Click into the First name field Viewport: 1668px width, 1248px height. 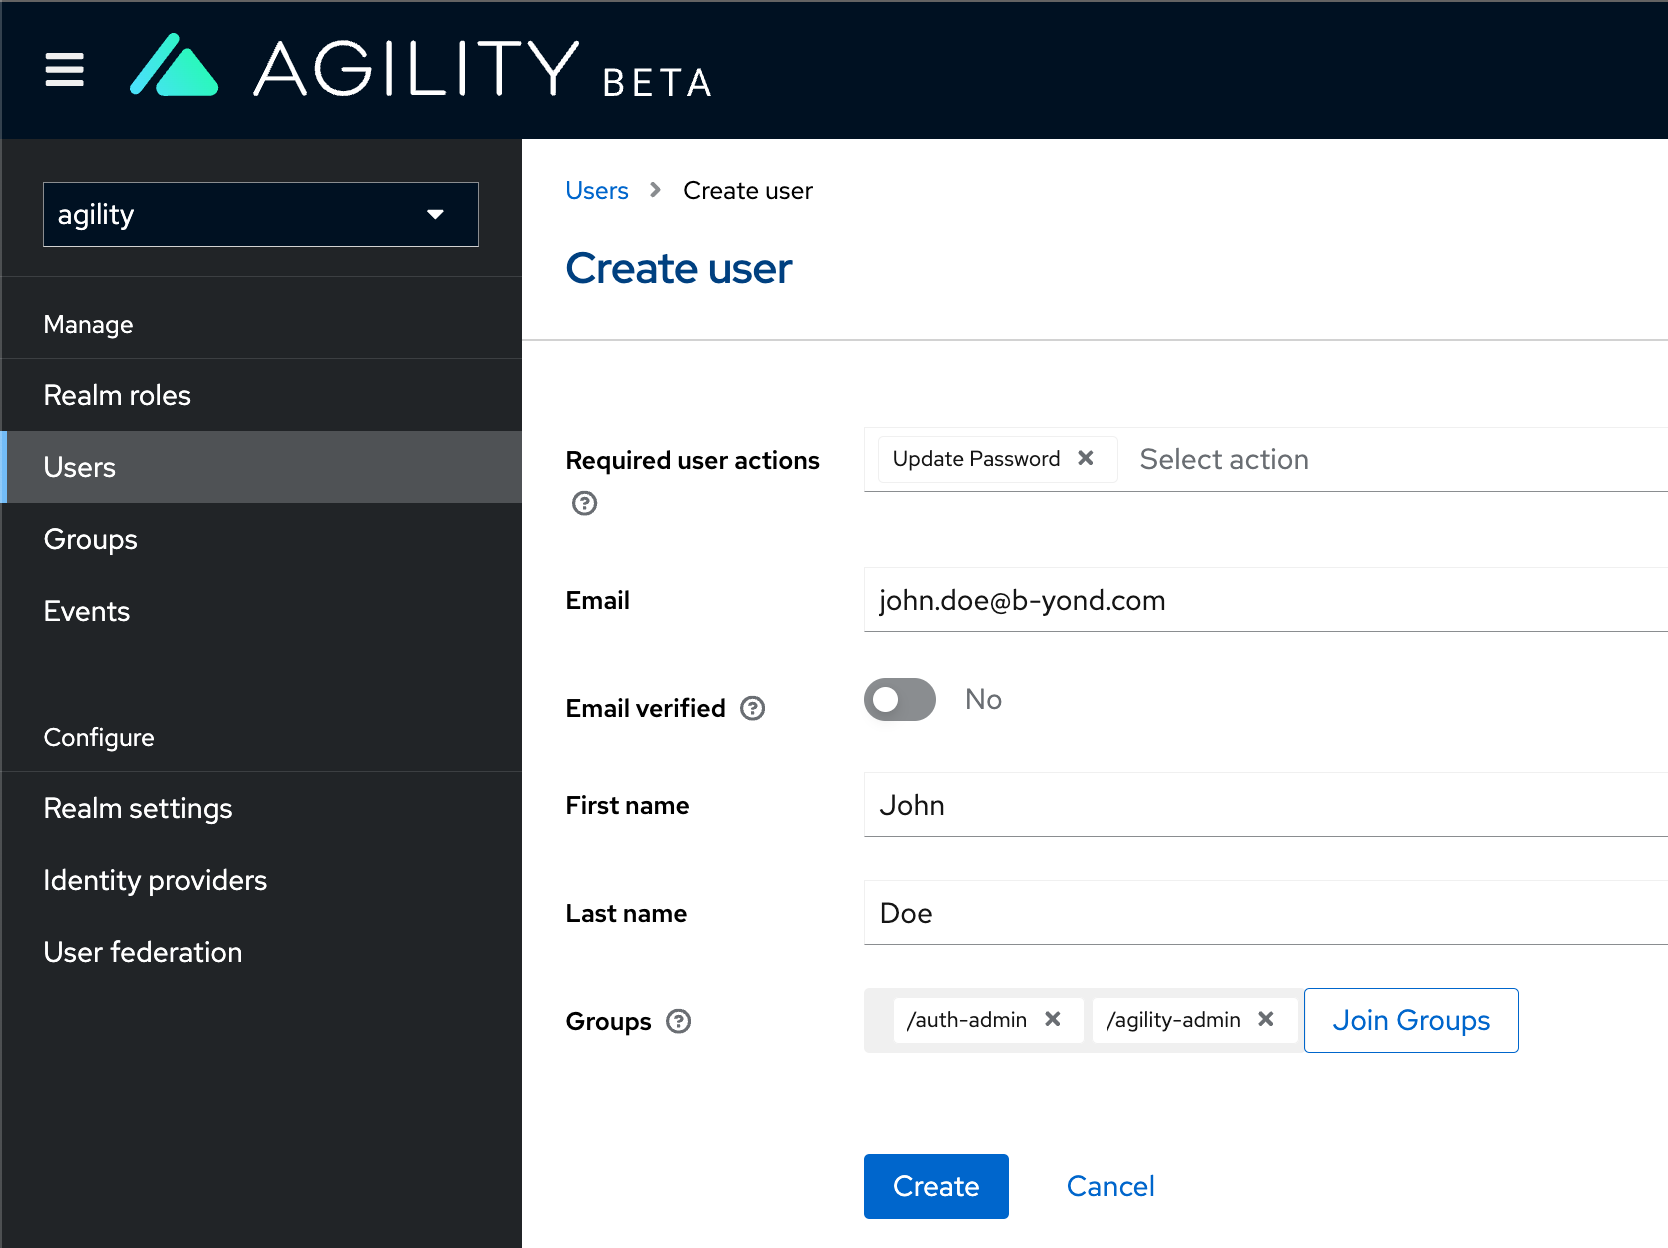point(1266,805)
